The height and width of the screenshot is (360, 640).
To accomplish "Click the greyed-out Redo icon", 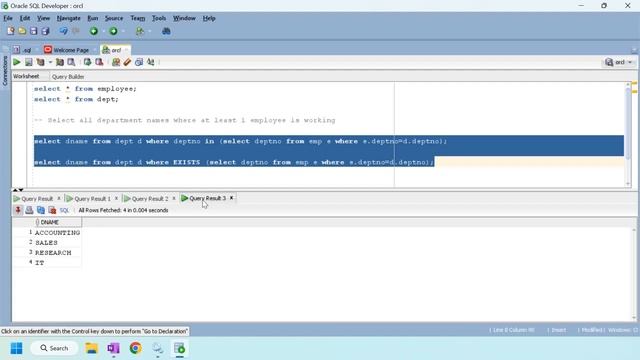I will pos(76,31).
